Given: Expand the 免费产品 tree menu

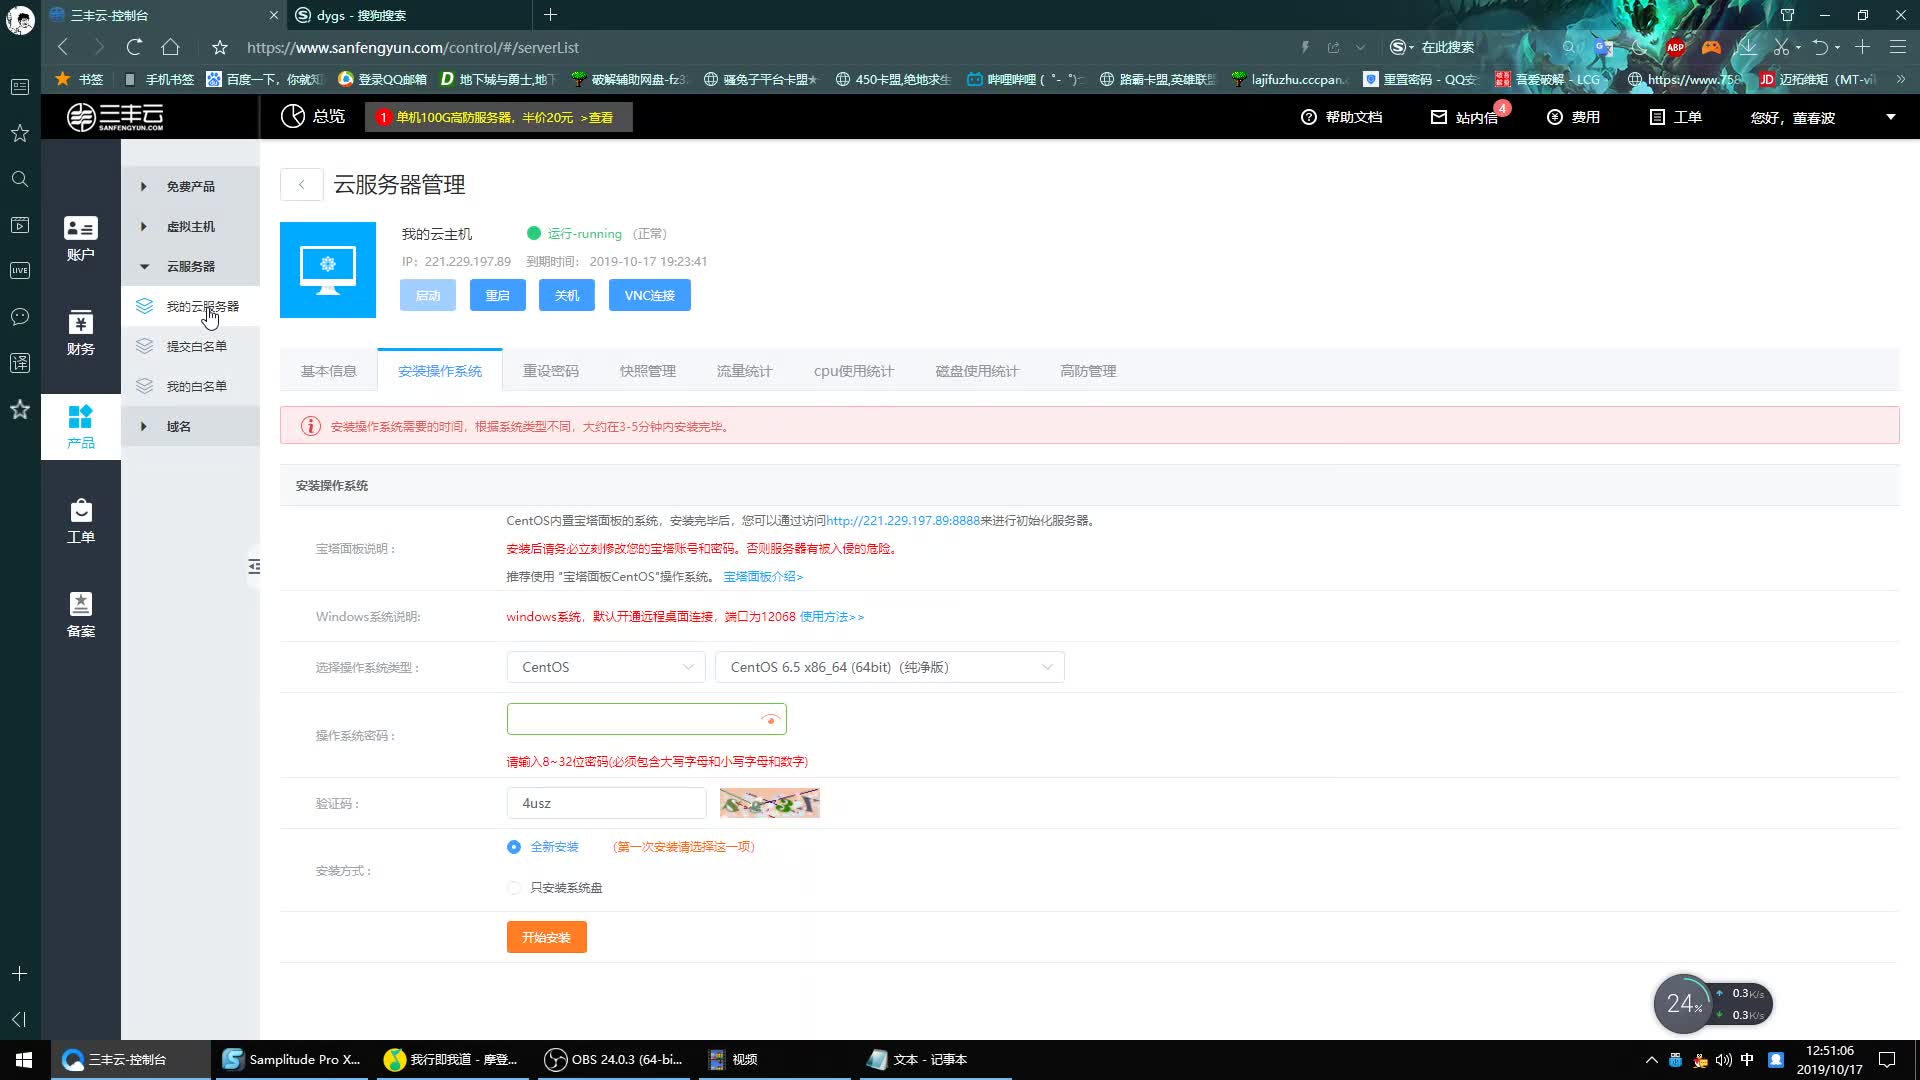Looking at the screenshot, I should point(190,187).
